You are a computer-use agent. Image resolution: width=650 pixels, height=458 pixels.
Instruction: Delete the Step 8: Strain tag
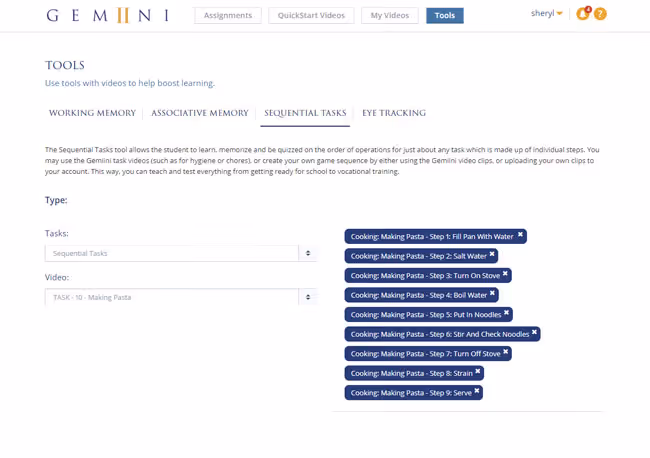point(478,371)
